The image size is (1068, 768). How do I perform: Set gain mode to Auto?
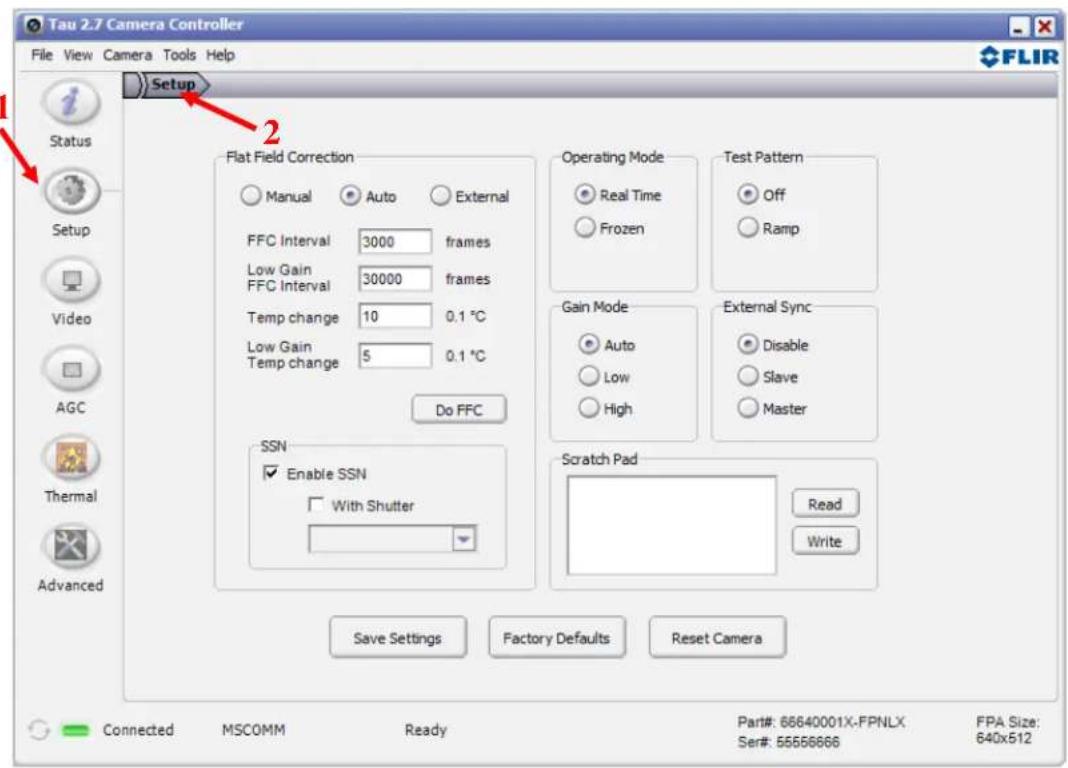pos(588,344)
